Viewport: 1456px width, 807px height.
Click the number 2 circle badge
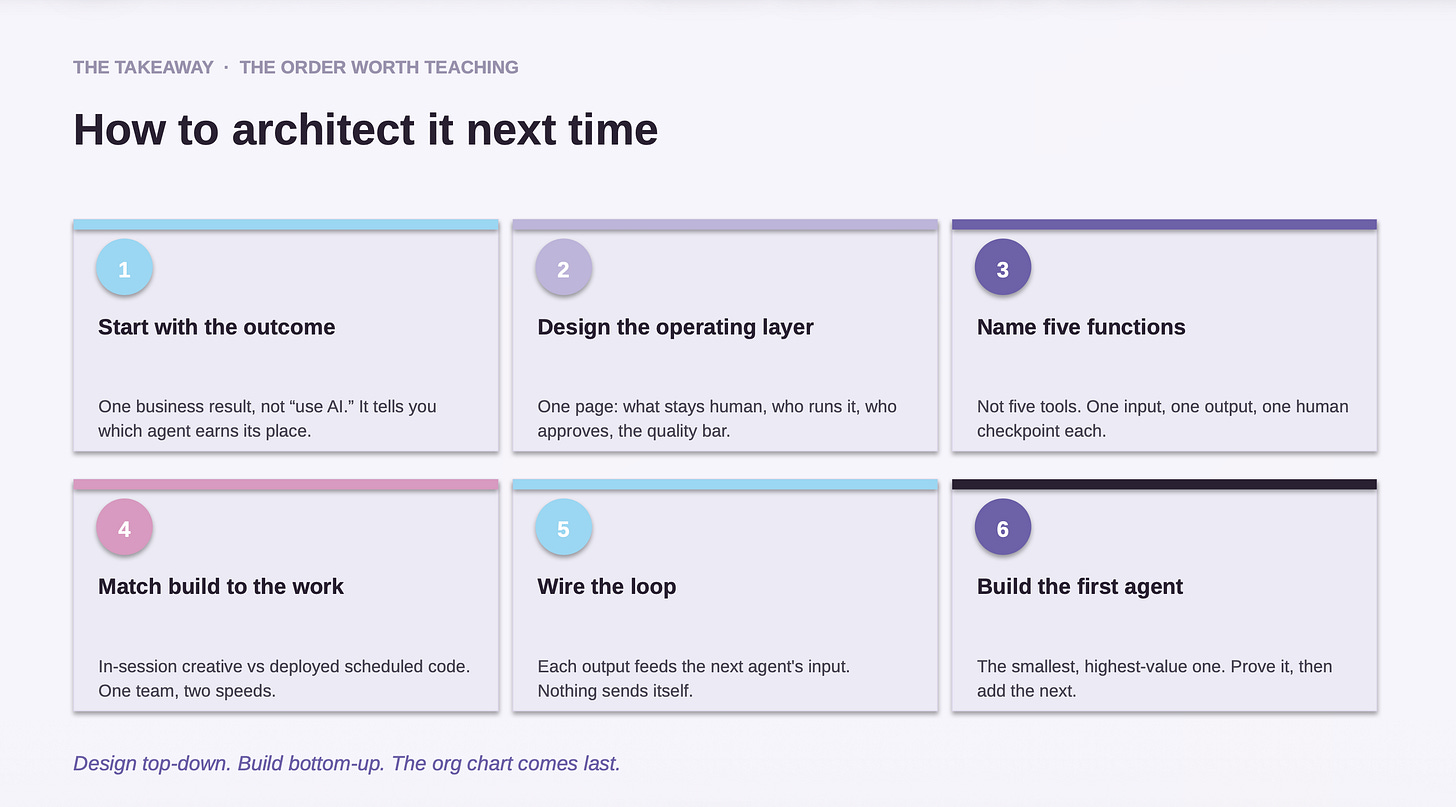coord(563,268)
